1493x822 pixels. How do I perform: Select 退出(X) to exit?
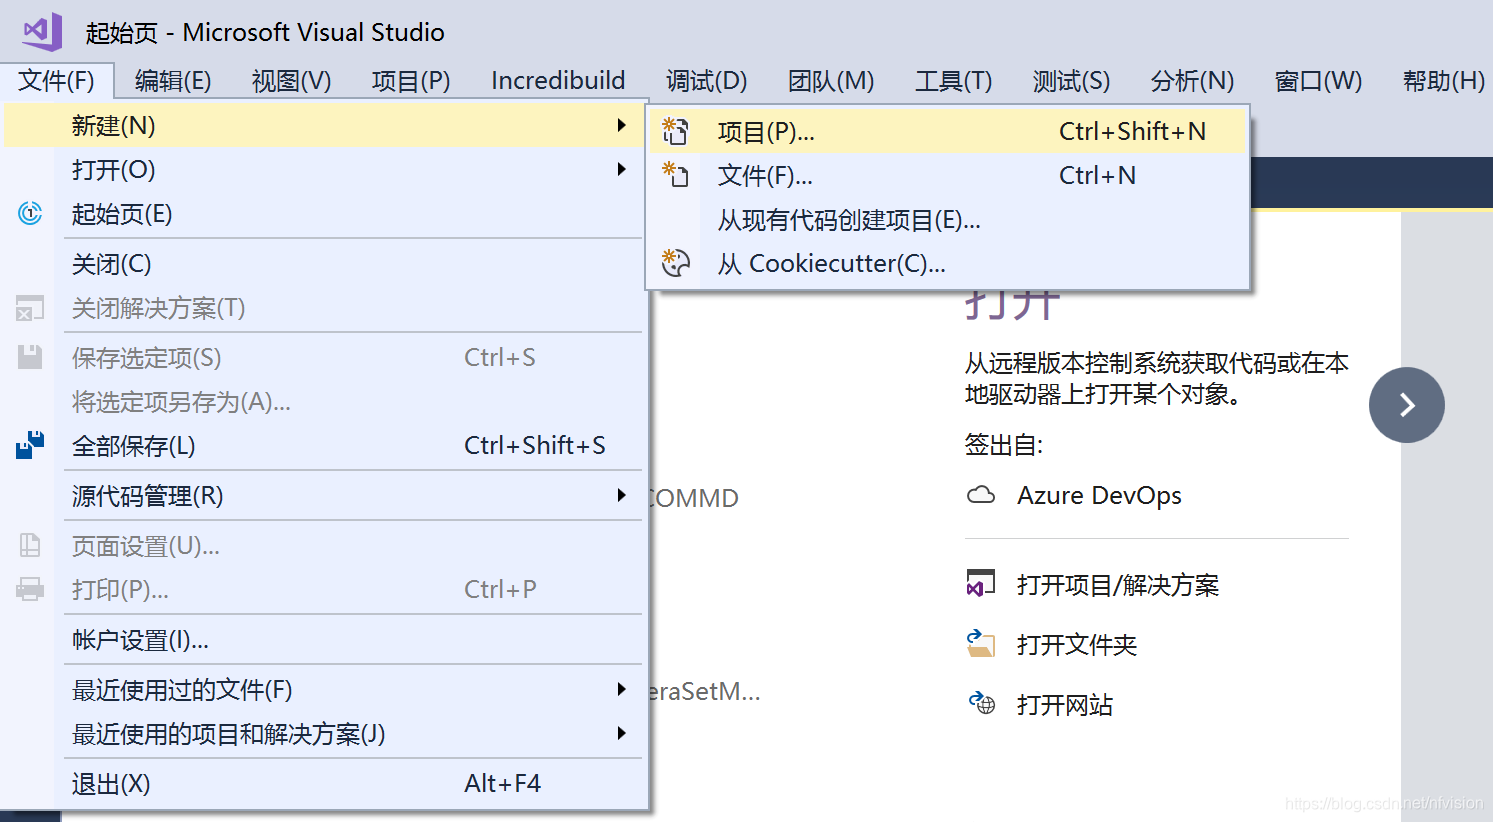point(324,783)
